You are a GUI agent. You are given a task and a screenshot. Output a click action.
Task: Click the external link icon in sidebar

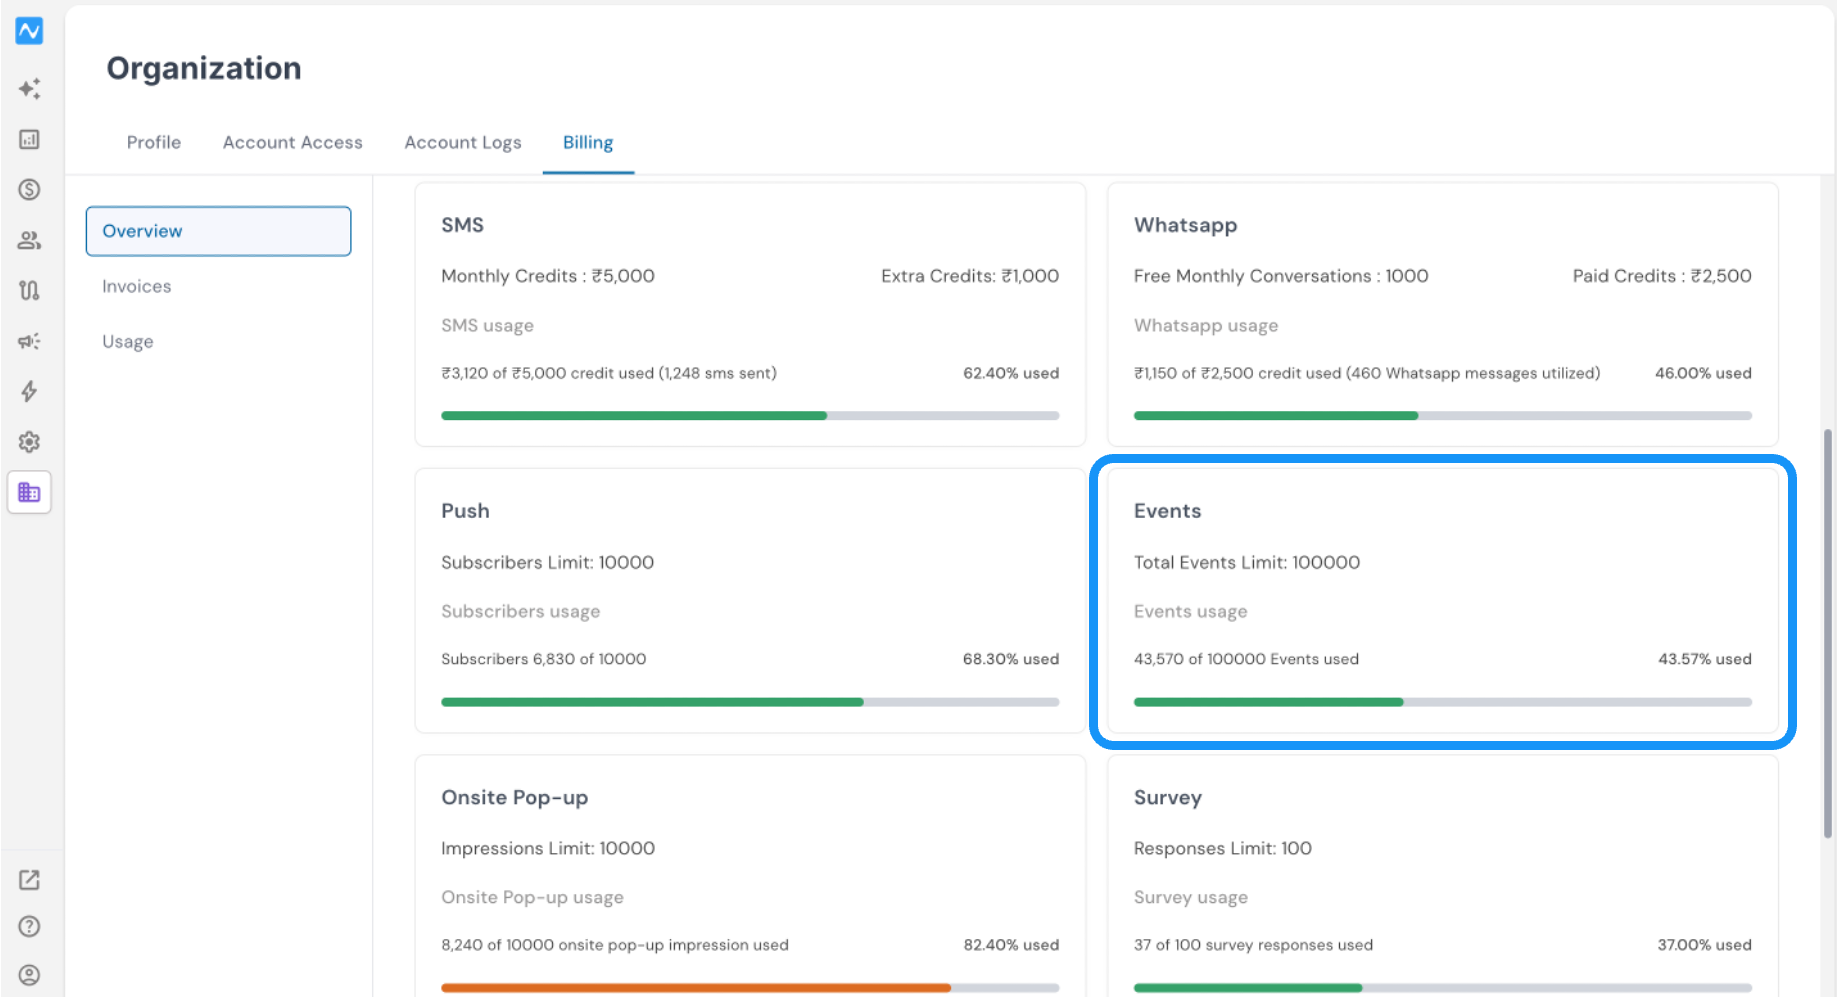pos(29,880)
